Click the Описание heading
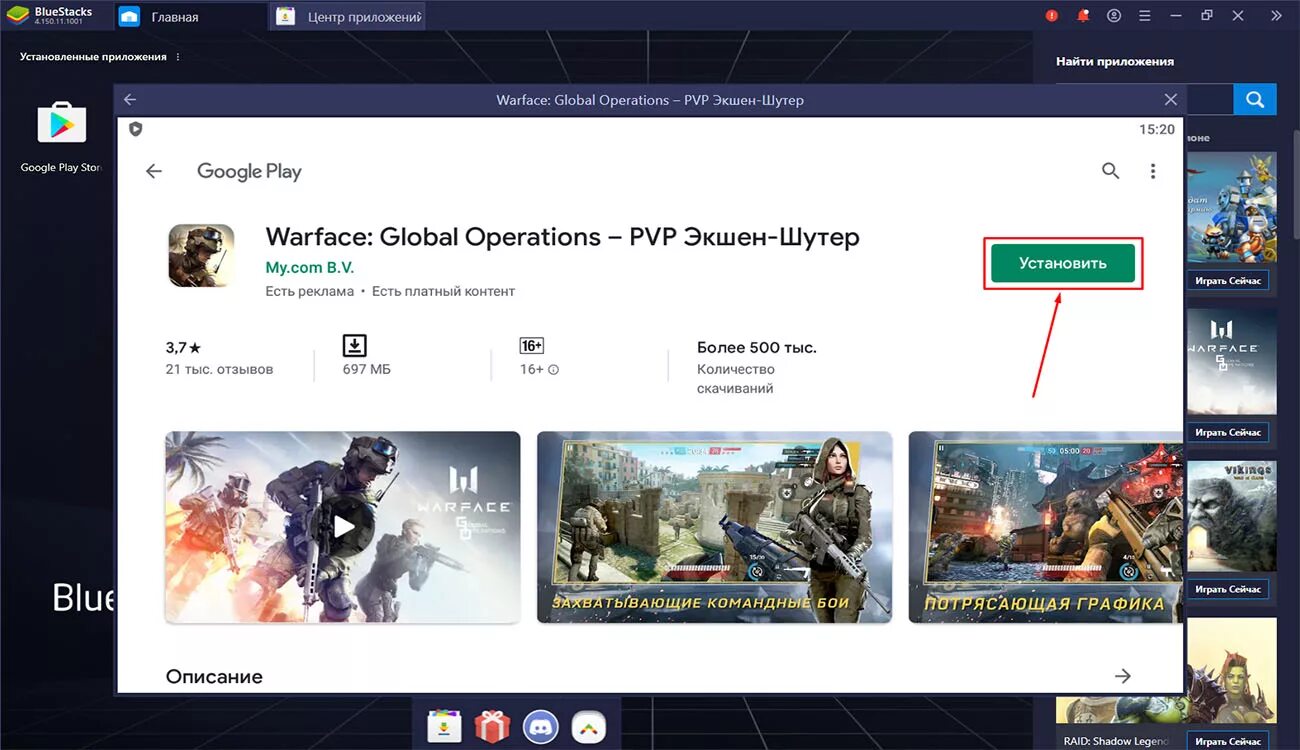This screenshot has height=750, width=1300. (214, 677)
